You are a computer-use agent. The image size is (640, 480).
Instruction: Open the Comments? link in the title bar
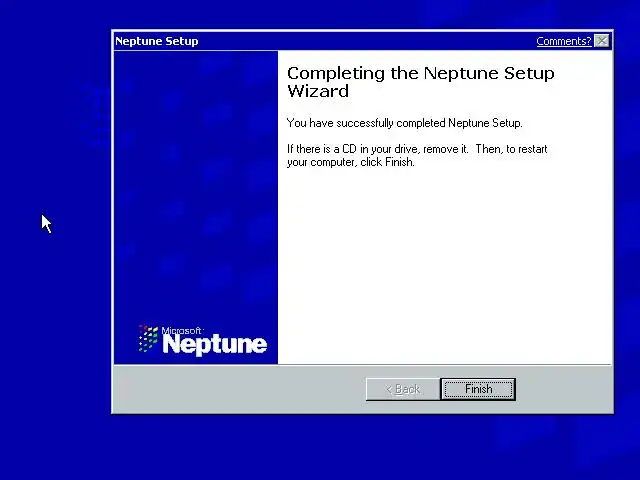[x=564, y=41]
